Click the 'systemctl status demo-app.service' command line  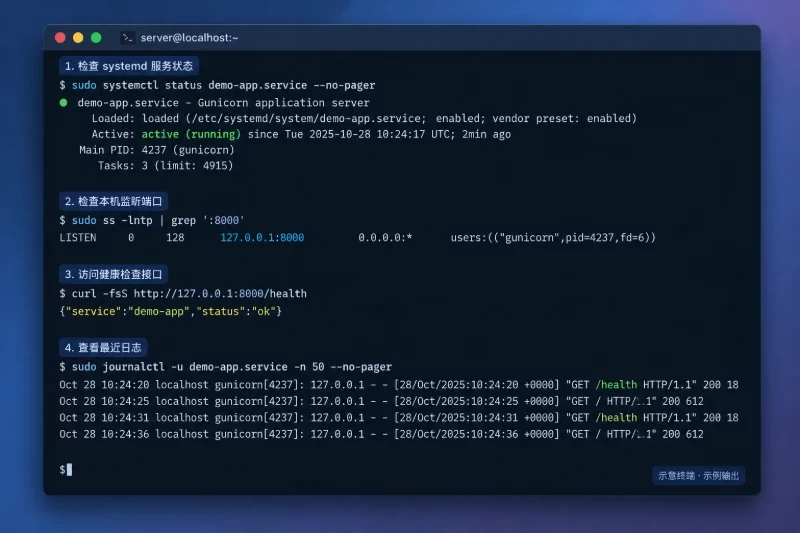click(x=217, y=85)
